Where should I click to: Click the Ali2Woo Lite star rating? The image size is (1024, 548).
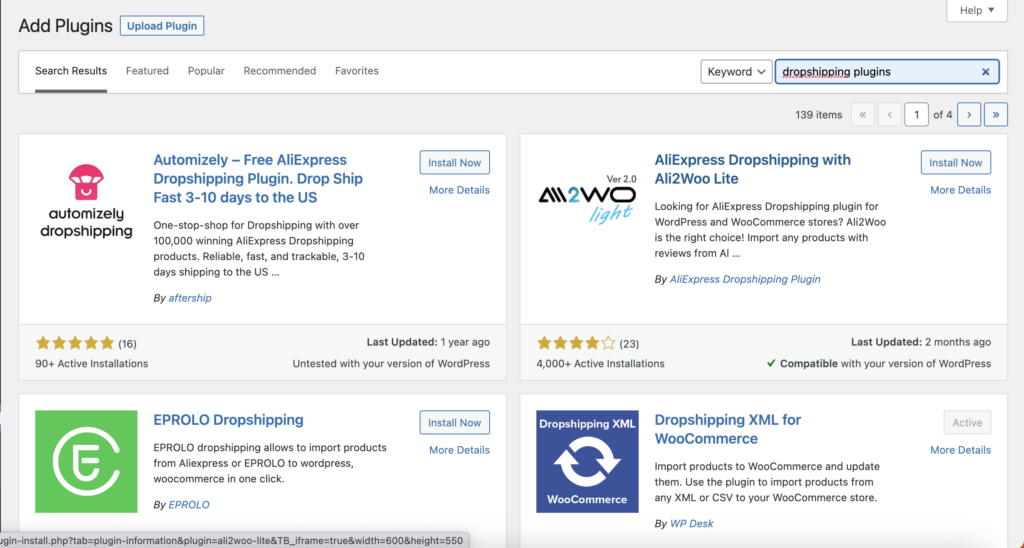coord(576,343)
